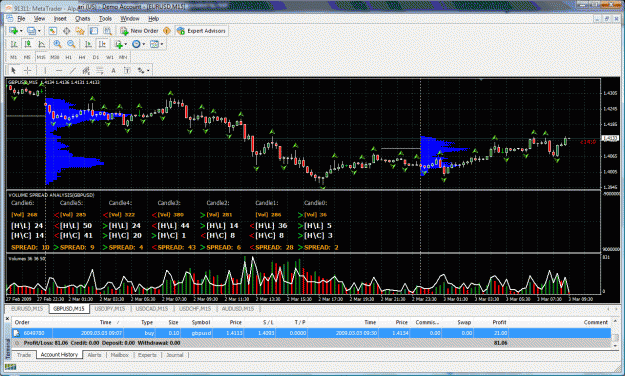Expand the Arrows dropdown arrow

coord(148,71)
